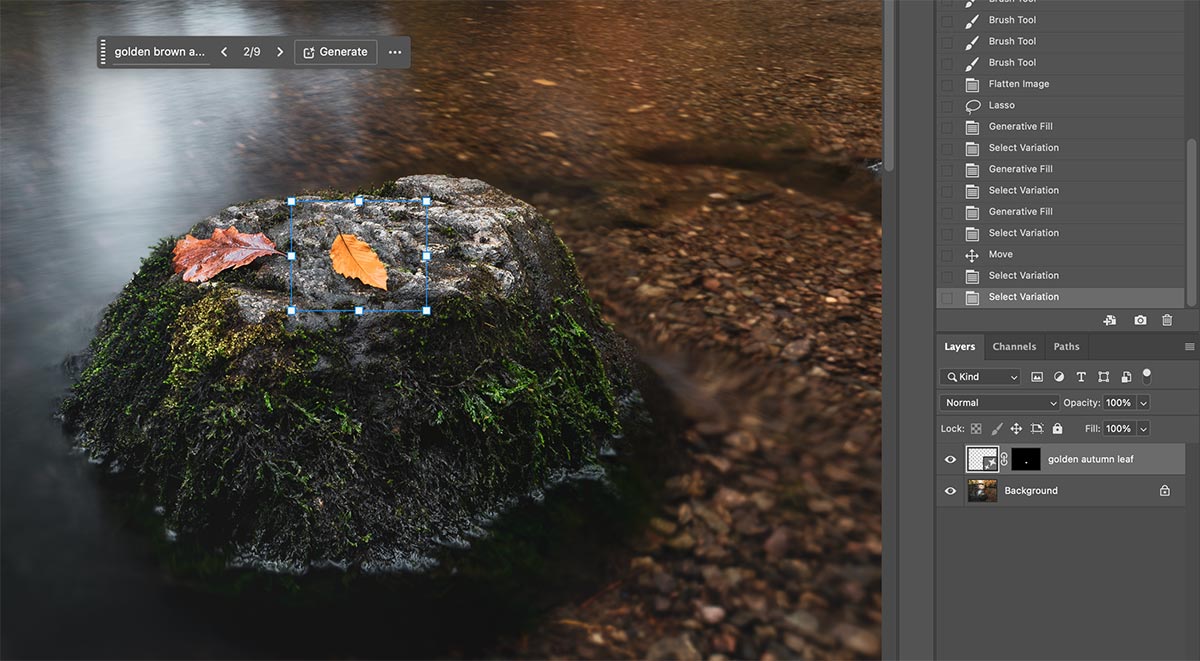This screenshot has width=1200, height=661.
Task: Toggle visibility of the Background layer
Action: (x=951, y=491)
